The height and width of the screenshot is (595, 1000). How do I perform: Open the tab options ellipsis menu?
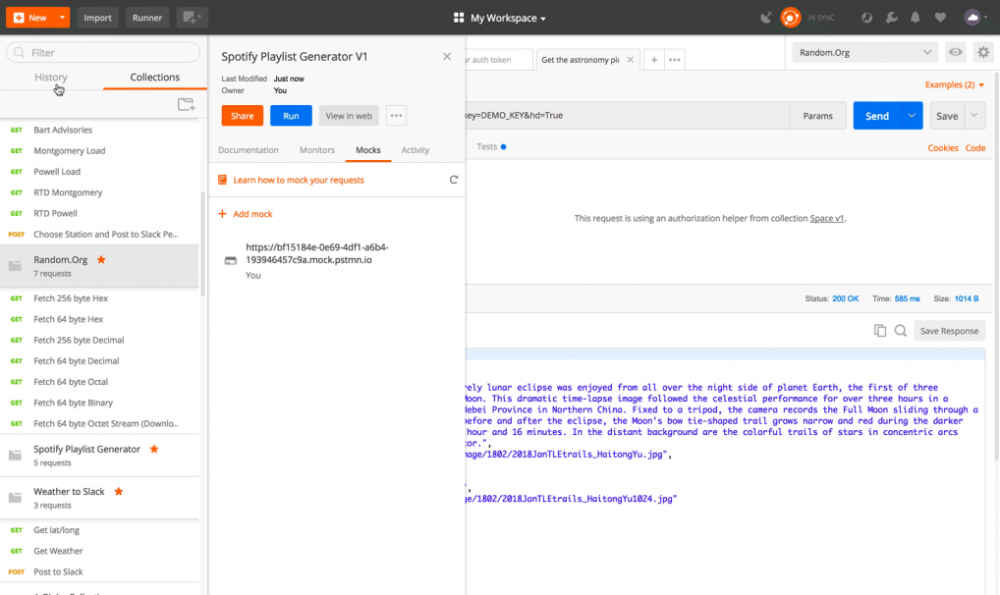click(675, 59)
